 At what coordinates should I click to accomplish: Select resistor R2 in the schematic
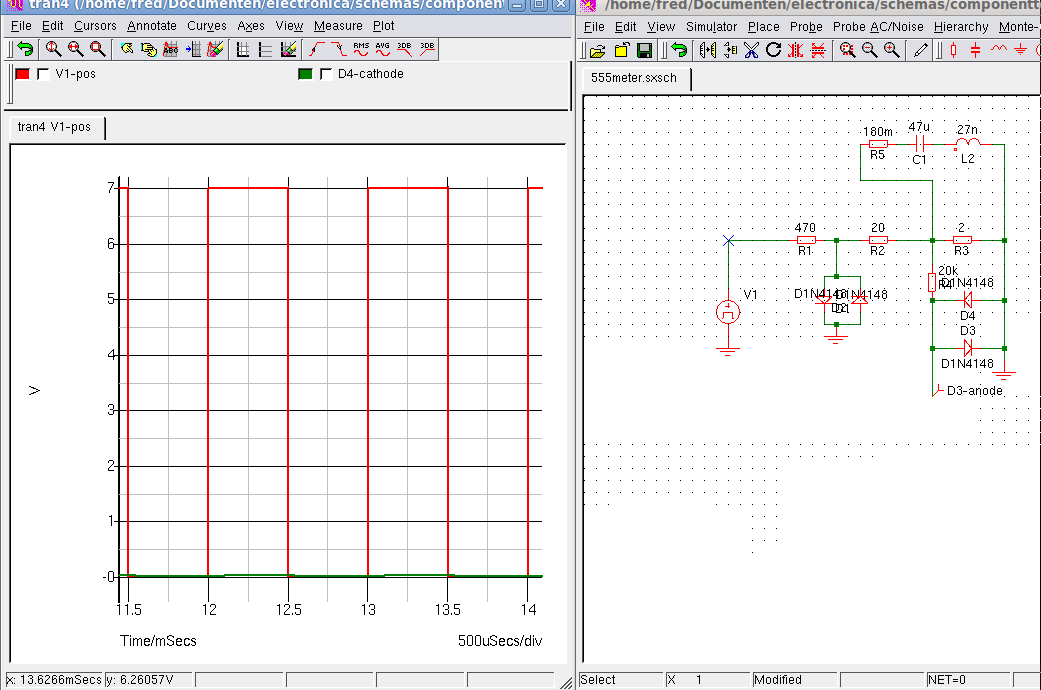coord(878,240)
